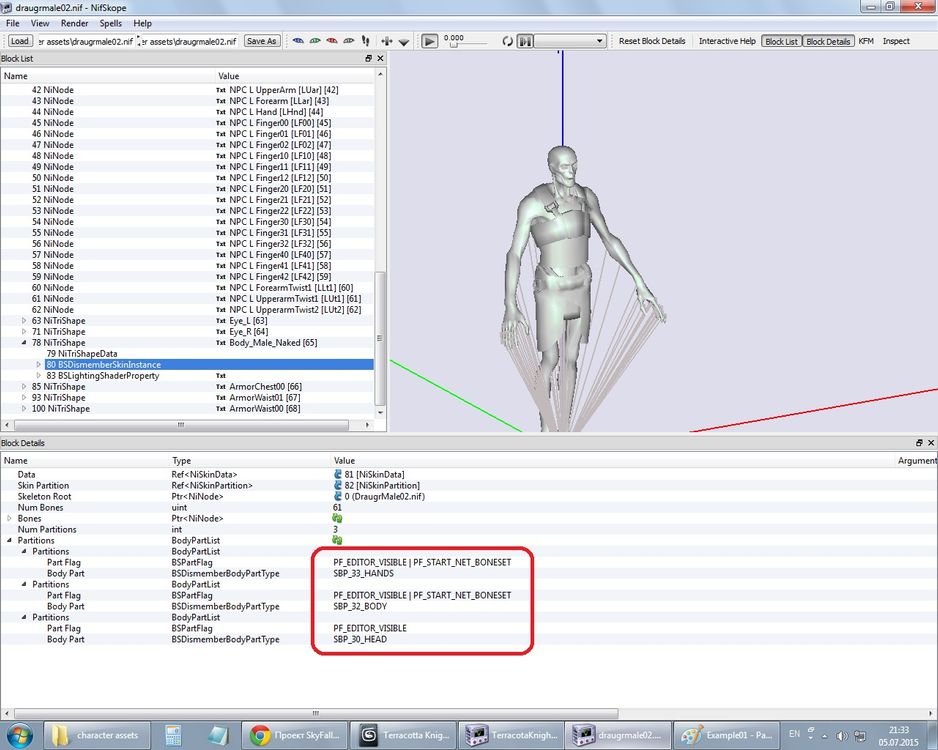Click SBP_33_HANDS body part value
The height and width of the screenshot is (750, 938).
coord(363,574)
